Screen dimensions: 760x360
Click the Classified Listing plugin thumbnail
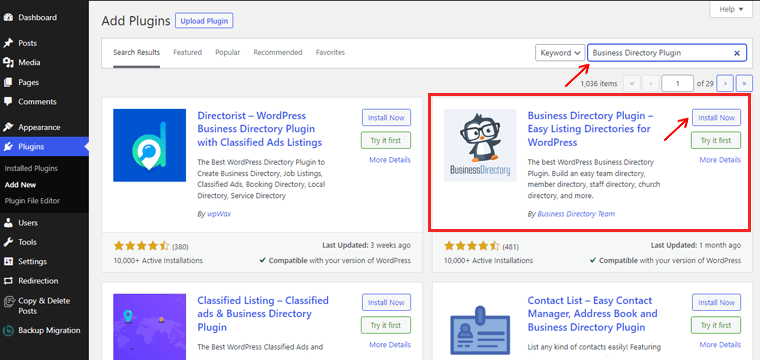coord(149,327)
